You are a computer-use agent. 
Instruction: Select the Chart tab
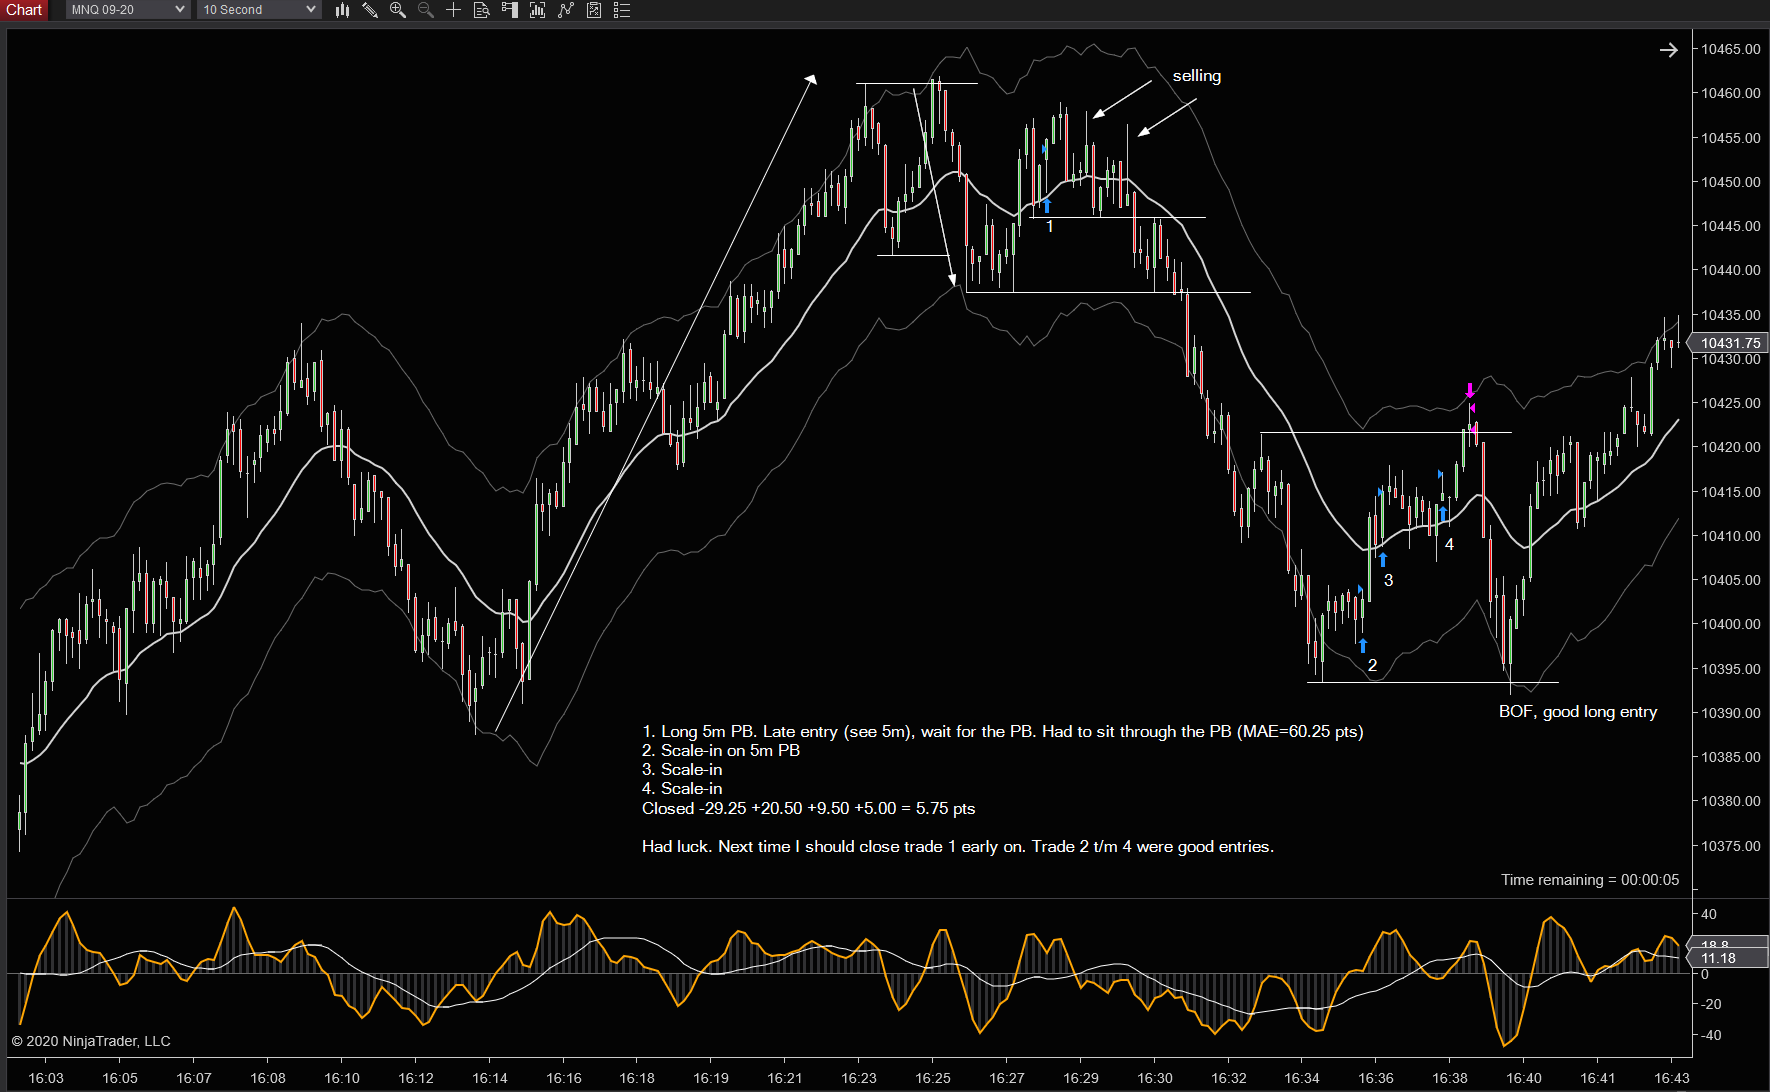(24, 10)
